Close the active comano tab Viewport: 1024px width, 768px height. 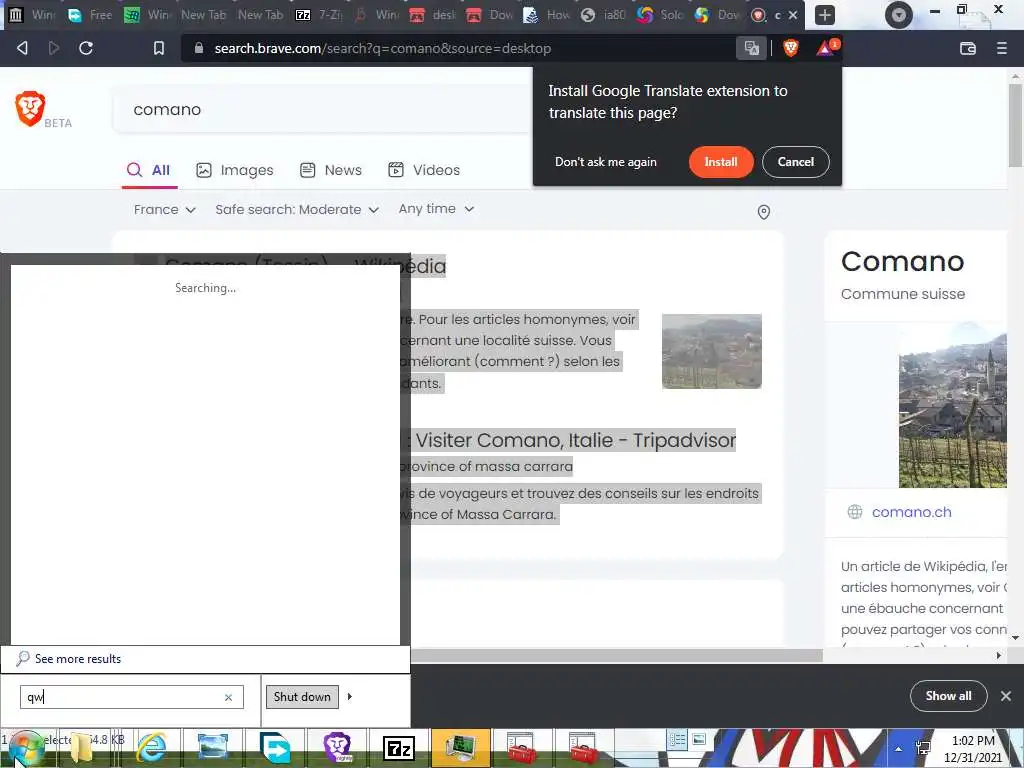[793, 15]
